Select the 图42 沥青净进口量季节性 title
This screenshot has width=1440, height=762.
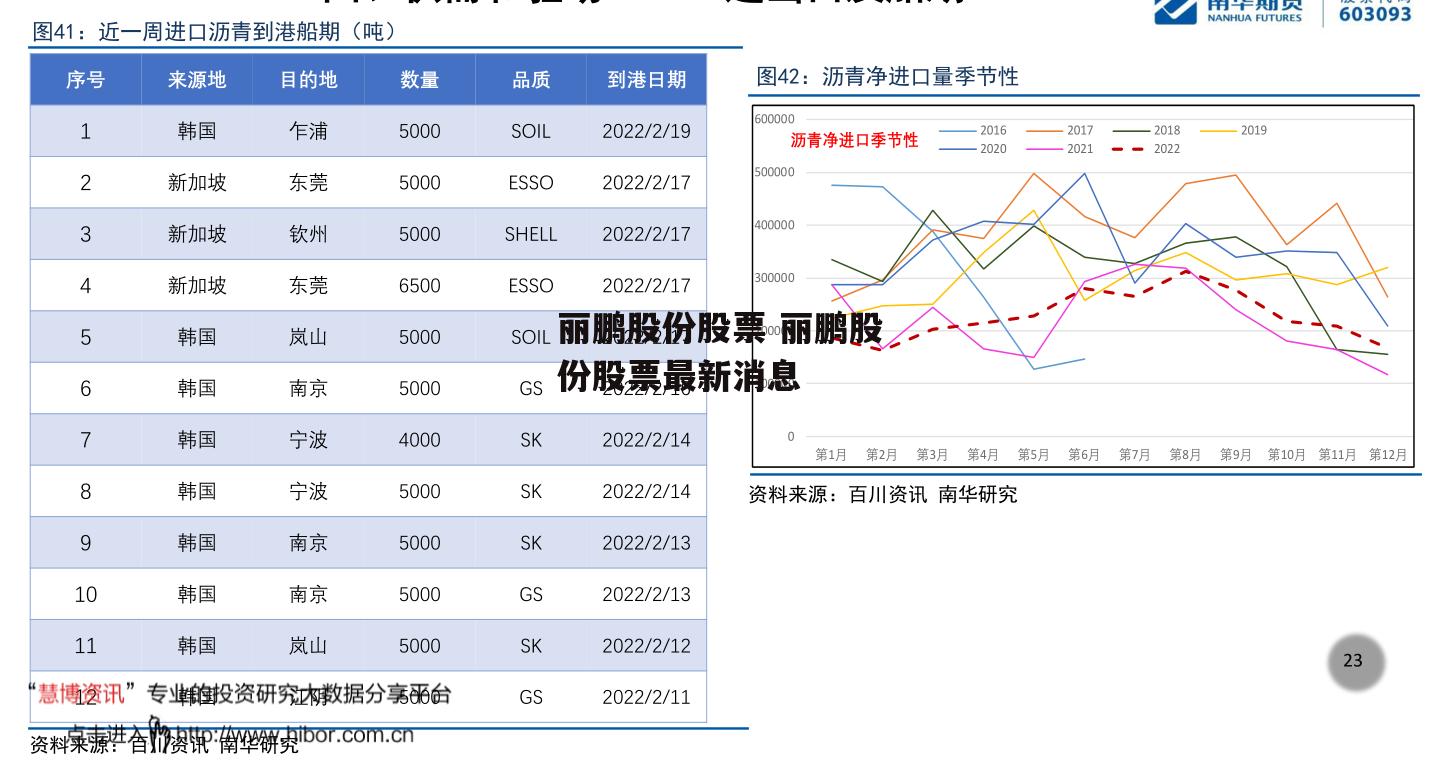(x=888, y=76)
